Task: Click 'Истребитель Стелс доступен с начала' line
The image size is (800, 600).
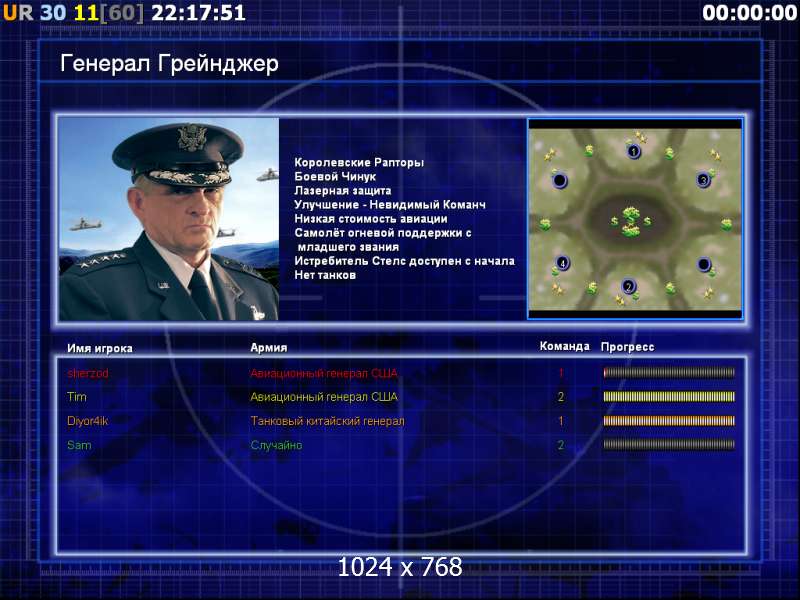Action: click(404, 261)
